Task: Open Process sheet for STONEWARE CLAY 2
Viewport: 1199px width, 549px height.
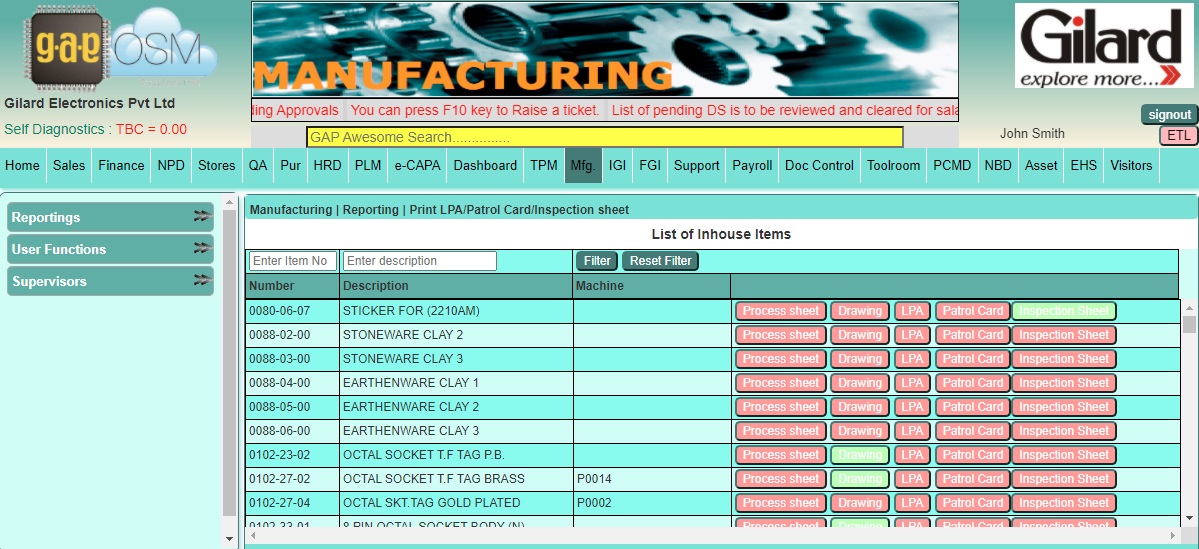Action: pos(781,335)
